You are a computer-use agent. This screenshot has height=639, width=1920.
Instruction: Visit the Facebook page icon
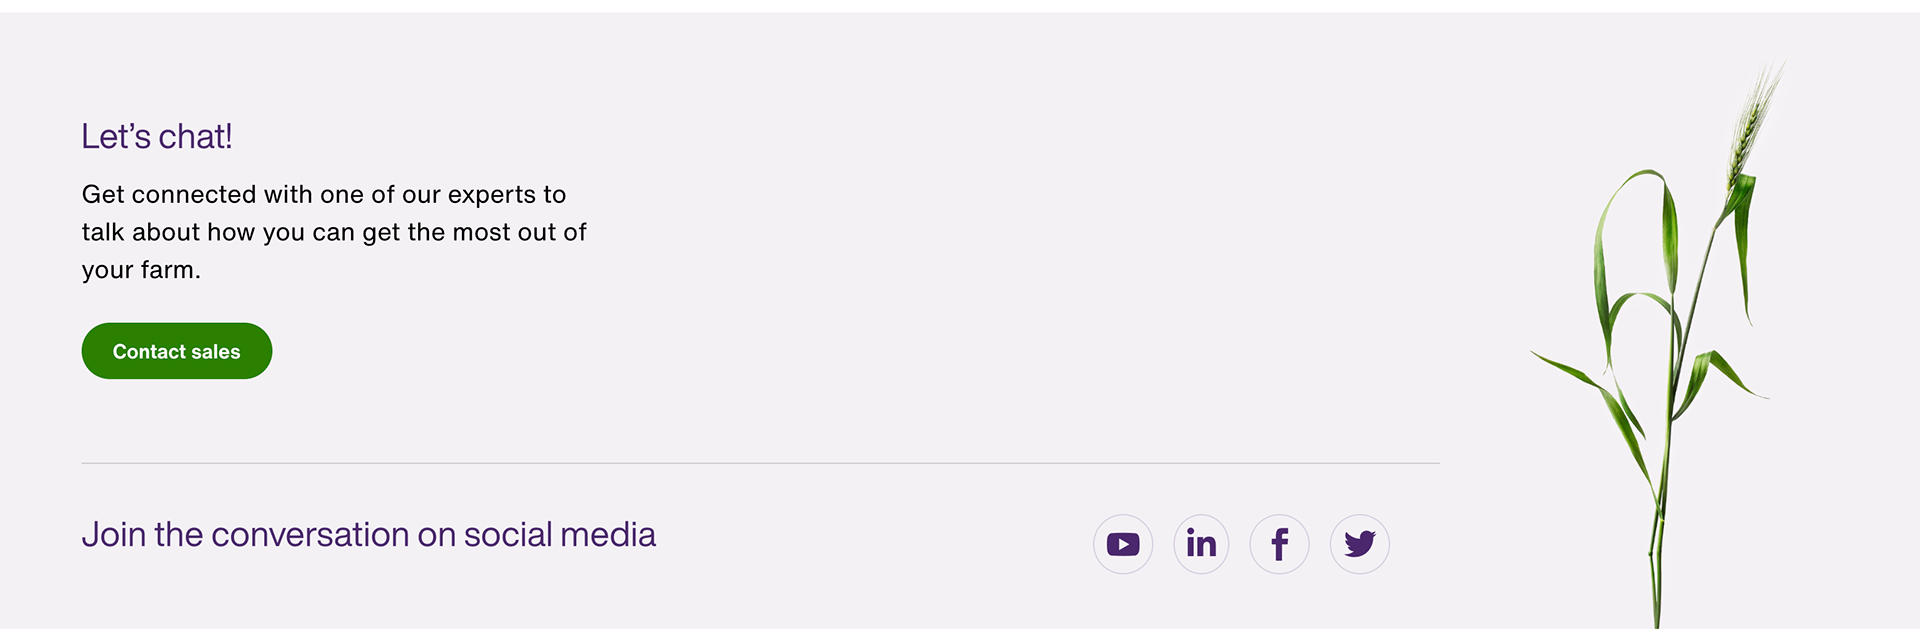[x=1279, y=544]
